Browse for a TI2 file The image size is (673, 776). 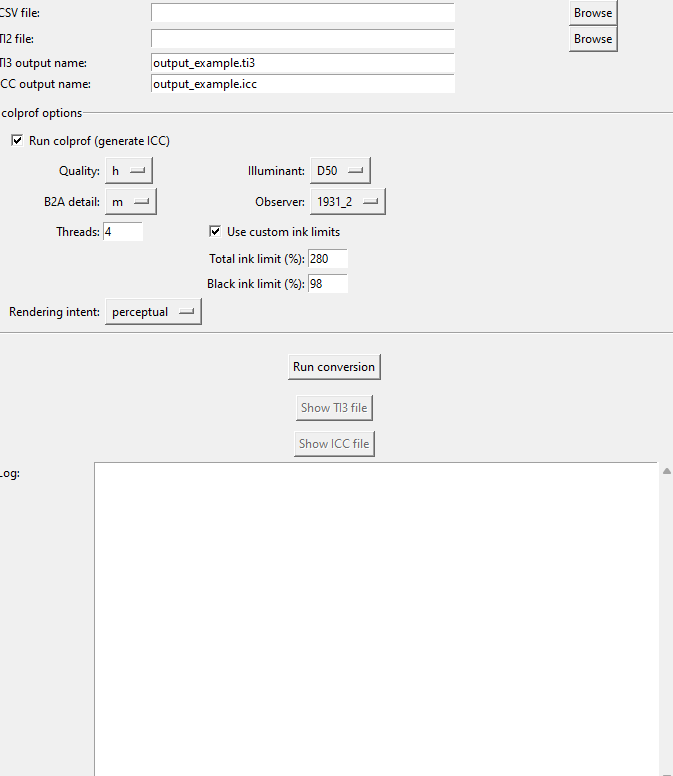[592, 39]
